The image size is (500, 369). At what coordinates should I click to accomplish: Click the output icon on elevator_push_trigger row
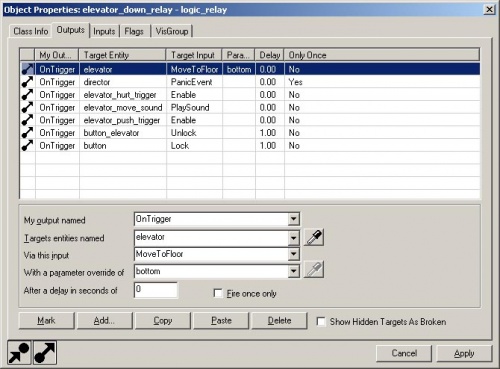(27, 120)
